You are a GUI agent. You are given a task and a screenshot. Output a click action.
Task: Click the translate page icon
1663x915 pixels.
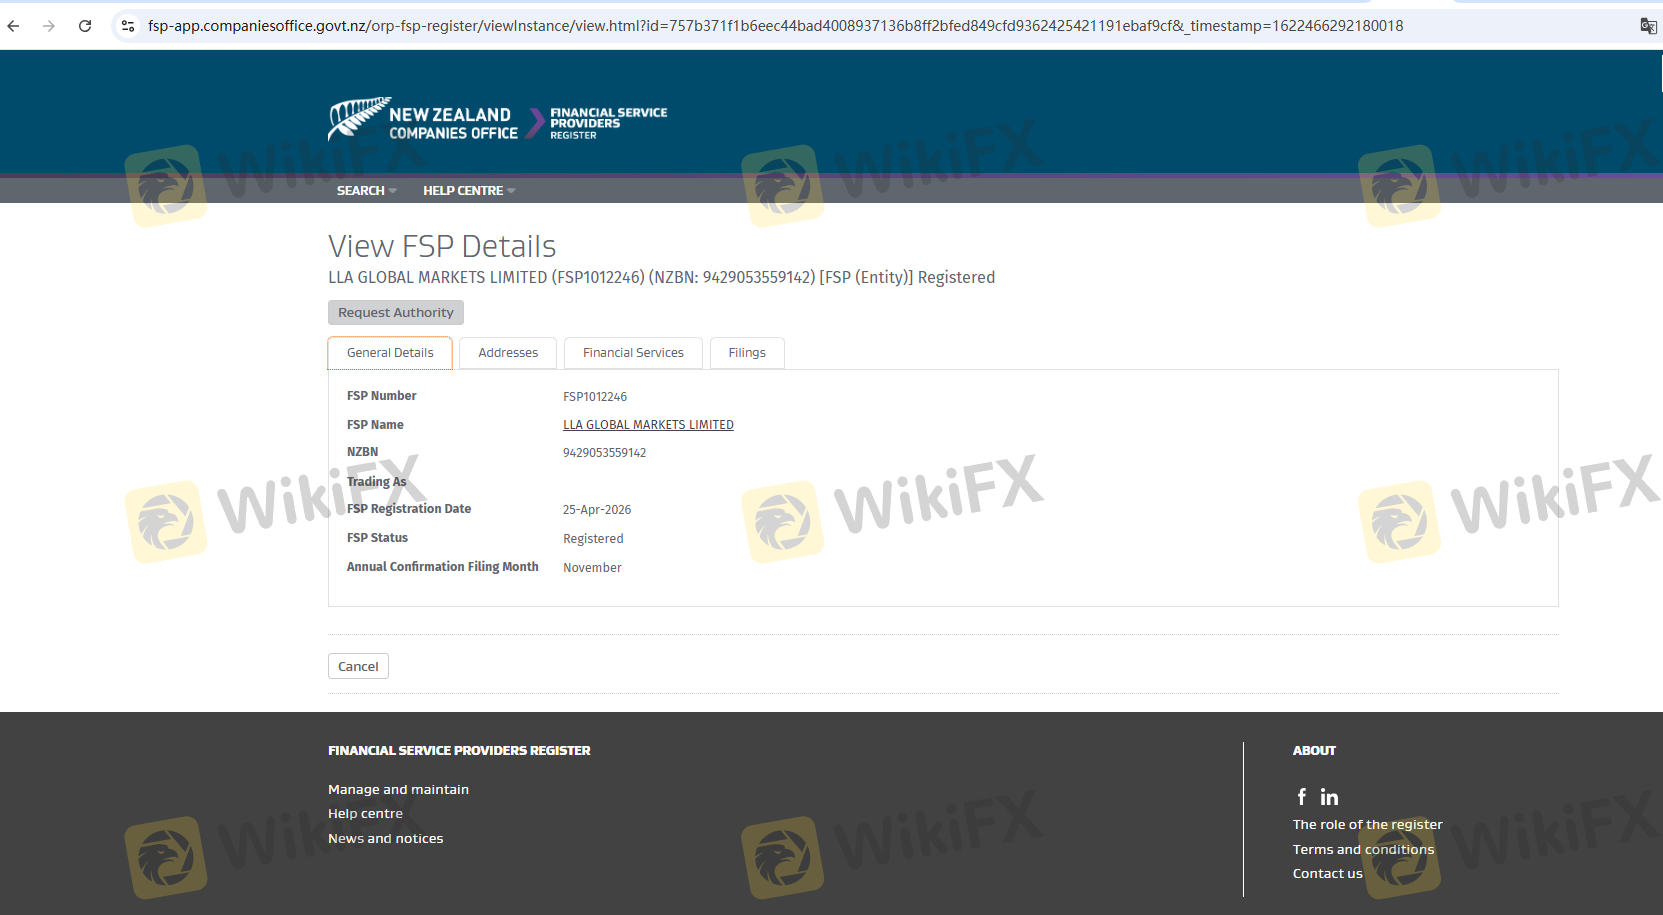click(x=1648, y=26)
